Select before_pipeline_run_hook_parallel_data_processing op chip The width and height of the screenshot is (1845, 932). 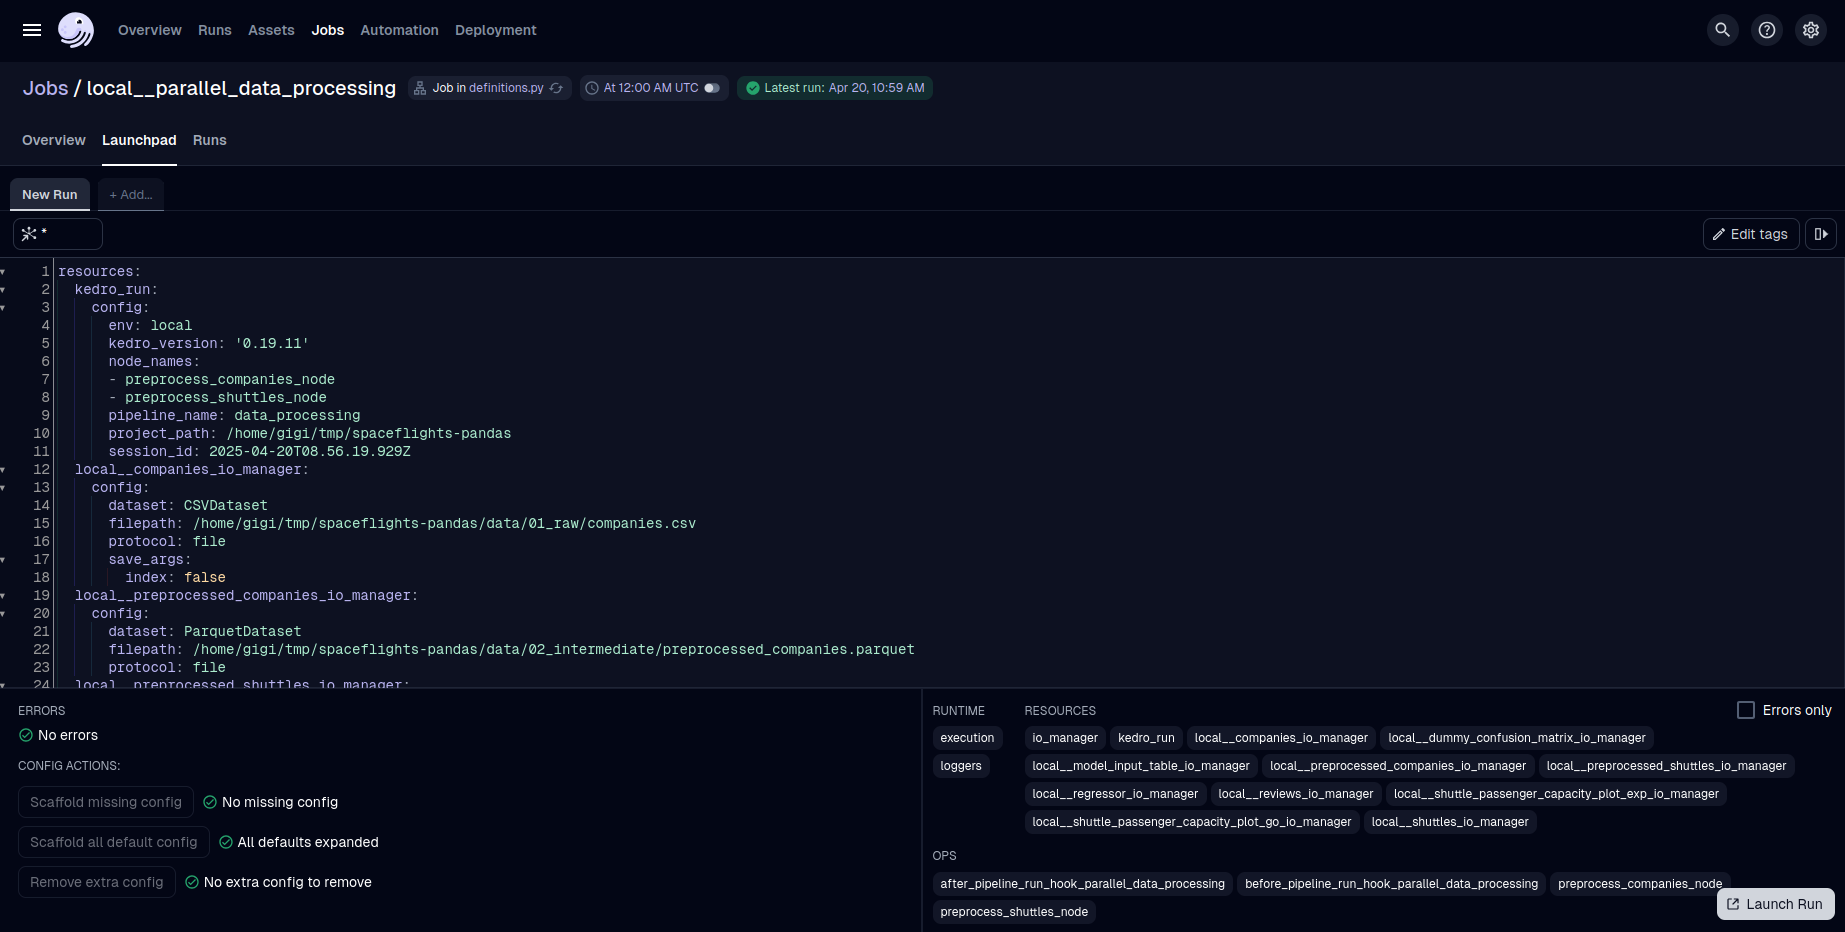(x=1392, y=884)
